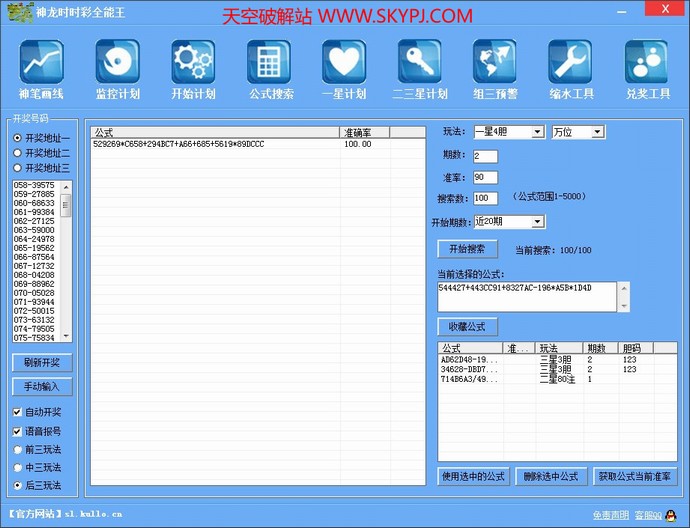
Task: Click the 开始计划 gears icon
Action: pyautogui.click(x=193, y=63)
